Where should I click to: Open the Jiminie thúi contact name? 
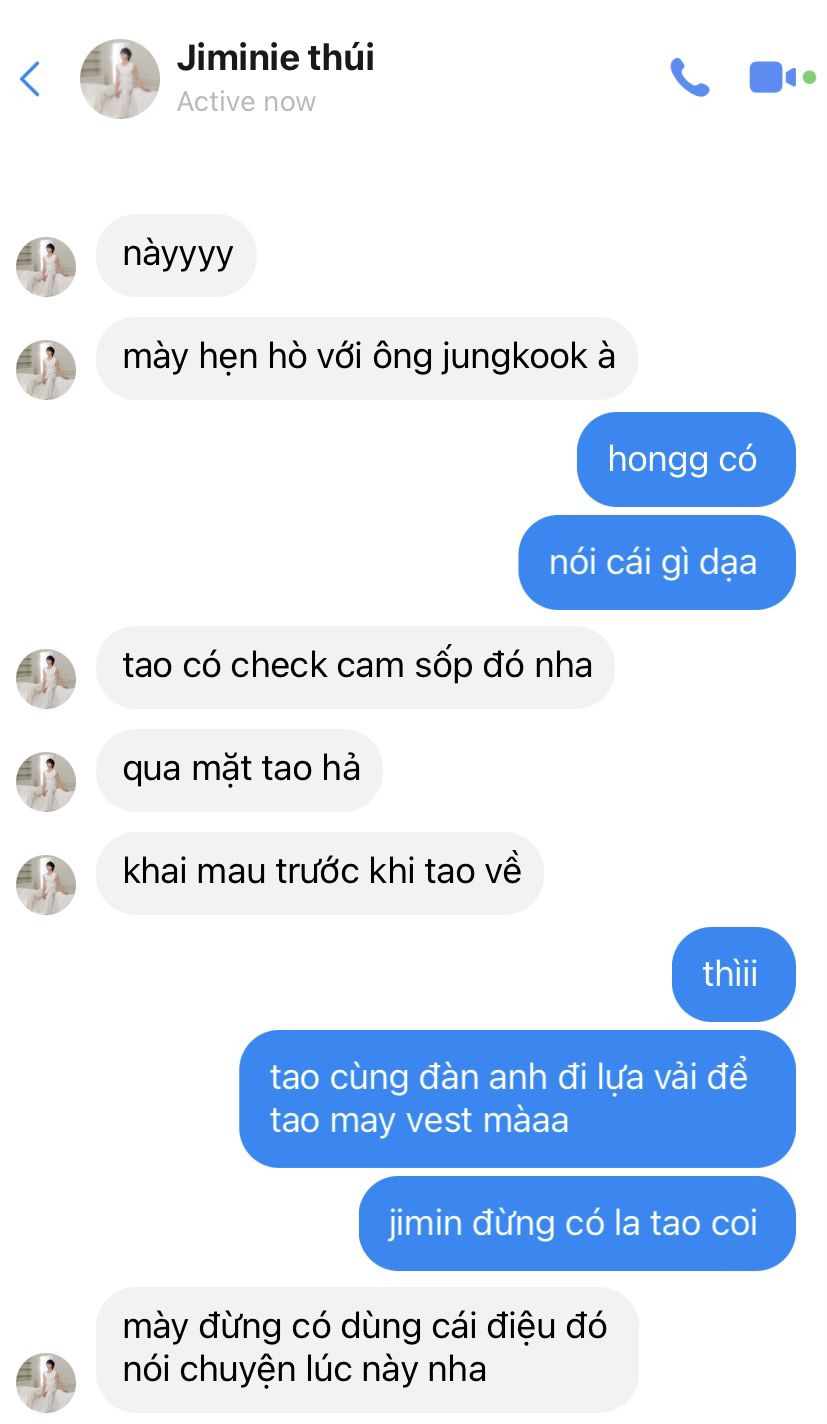click(x=275, y=57)
